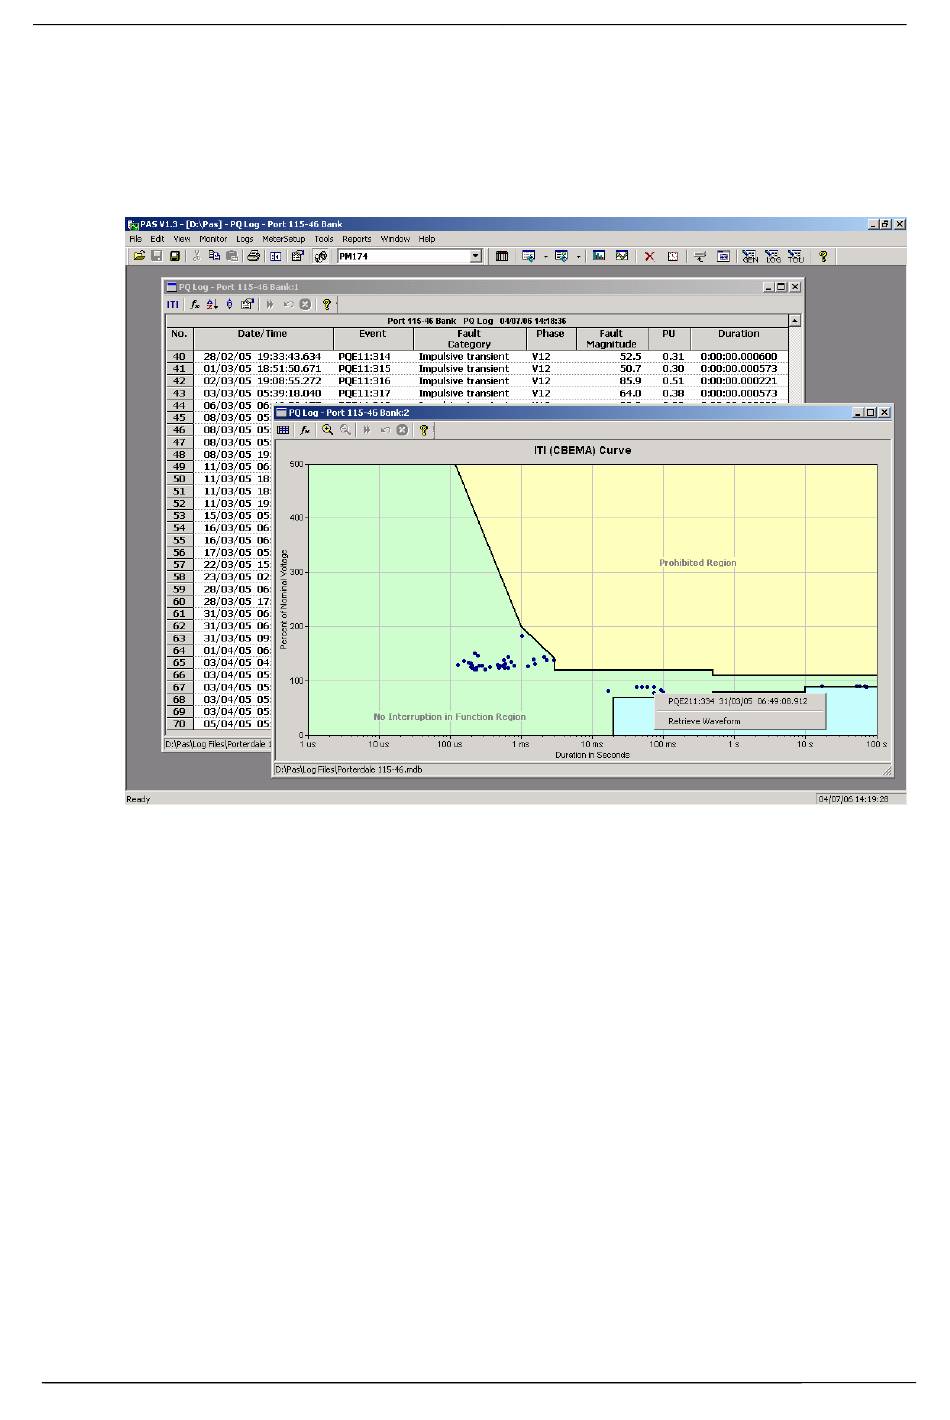This screenshot has width=950, height=1420.
Task: Select row number 70 in the log
Action: pos(179,724)
